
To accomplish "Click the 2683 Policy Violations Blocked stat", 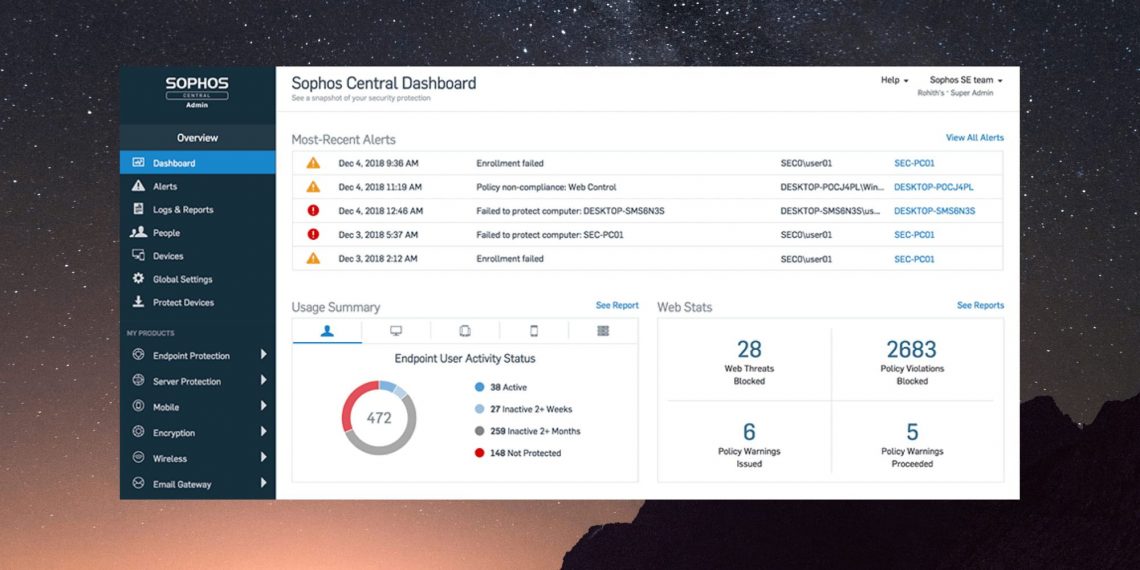I will click(912, 361).
